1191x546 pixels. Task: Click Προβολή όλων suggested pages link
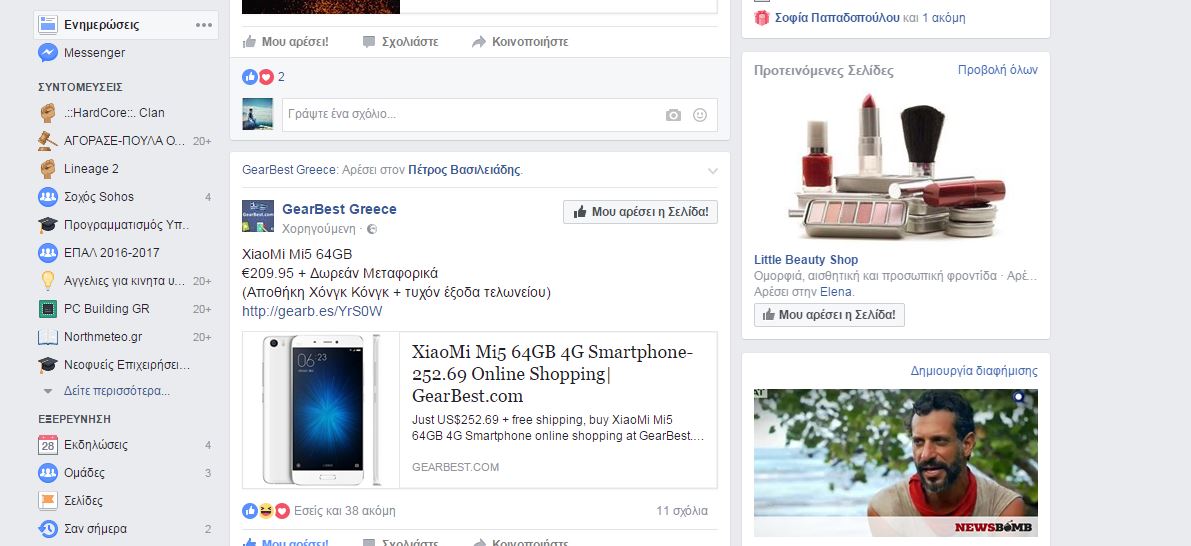tap(997, 70)
